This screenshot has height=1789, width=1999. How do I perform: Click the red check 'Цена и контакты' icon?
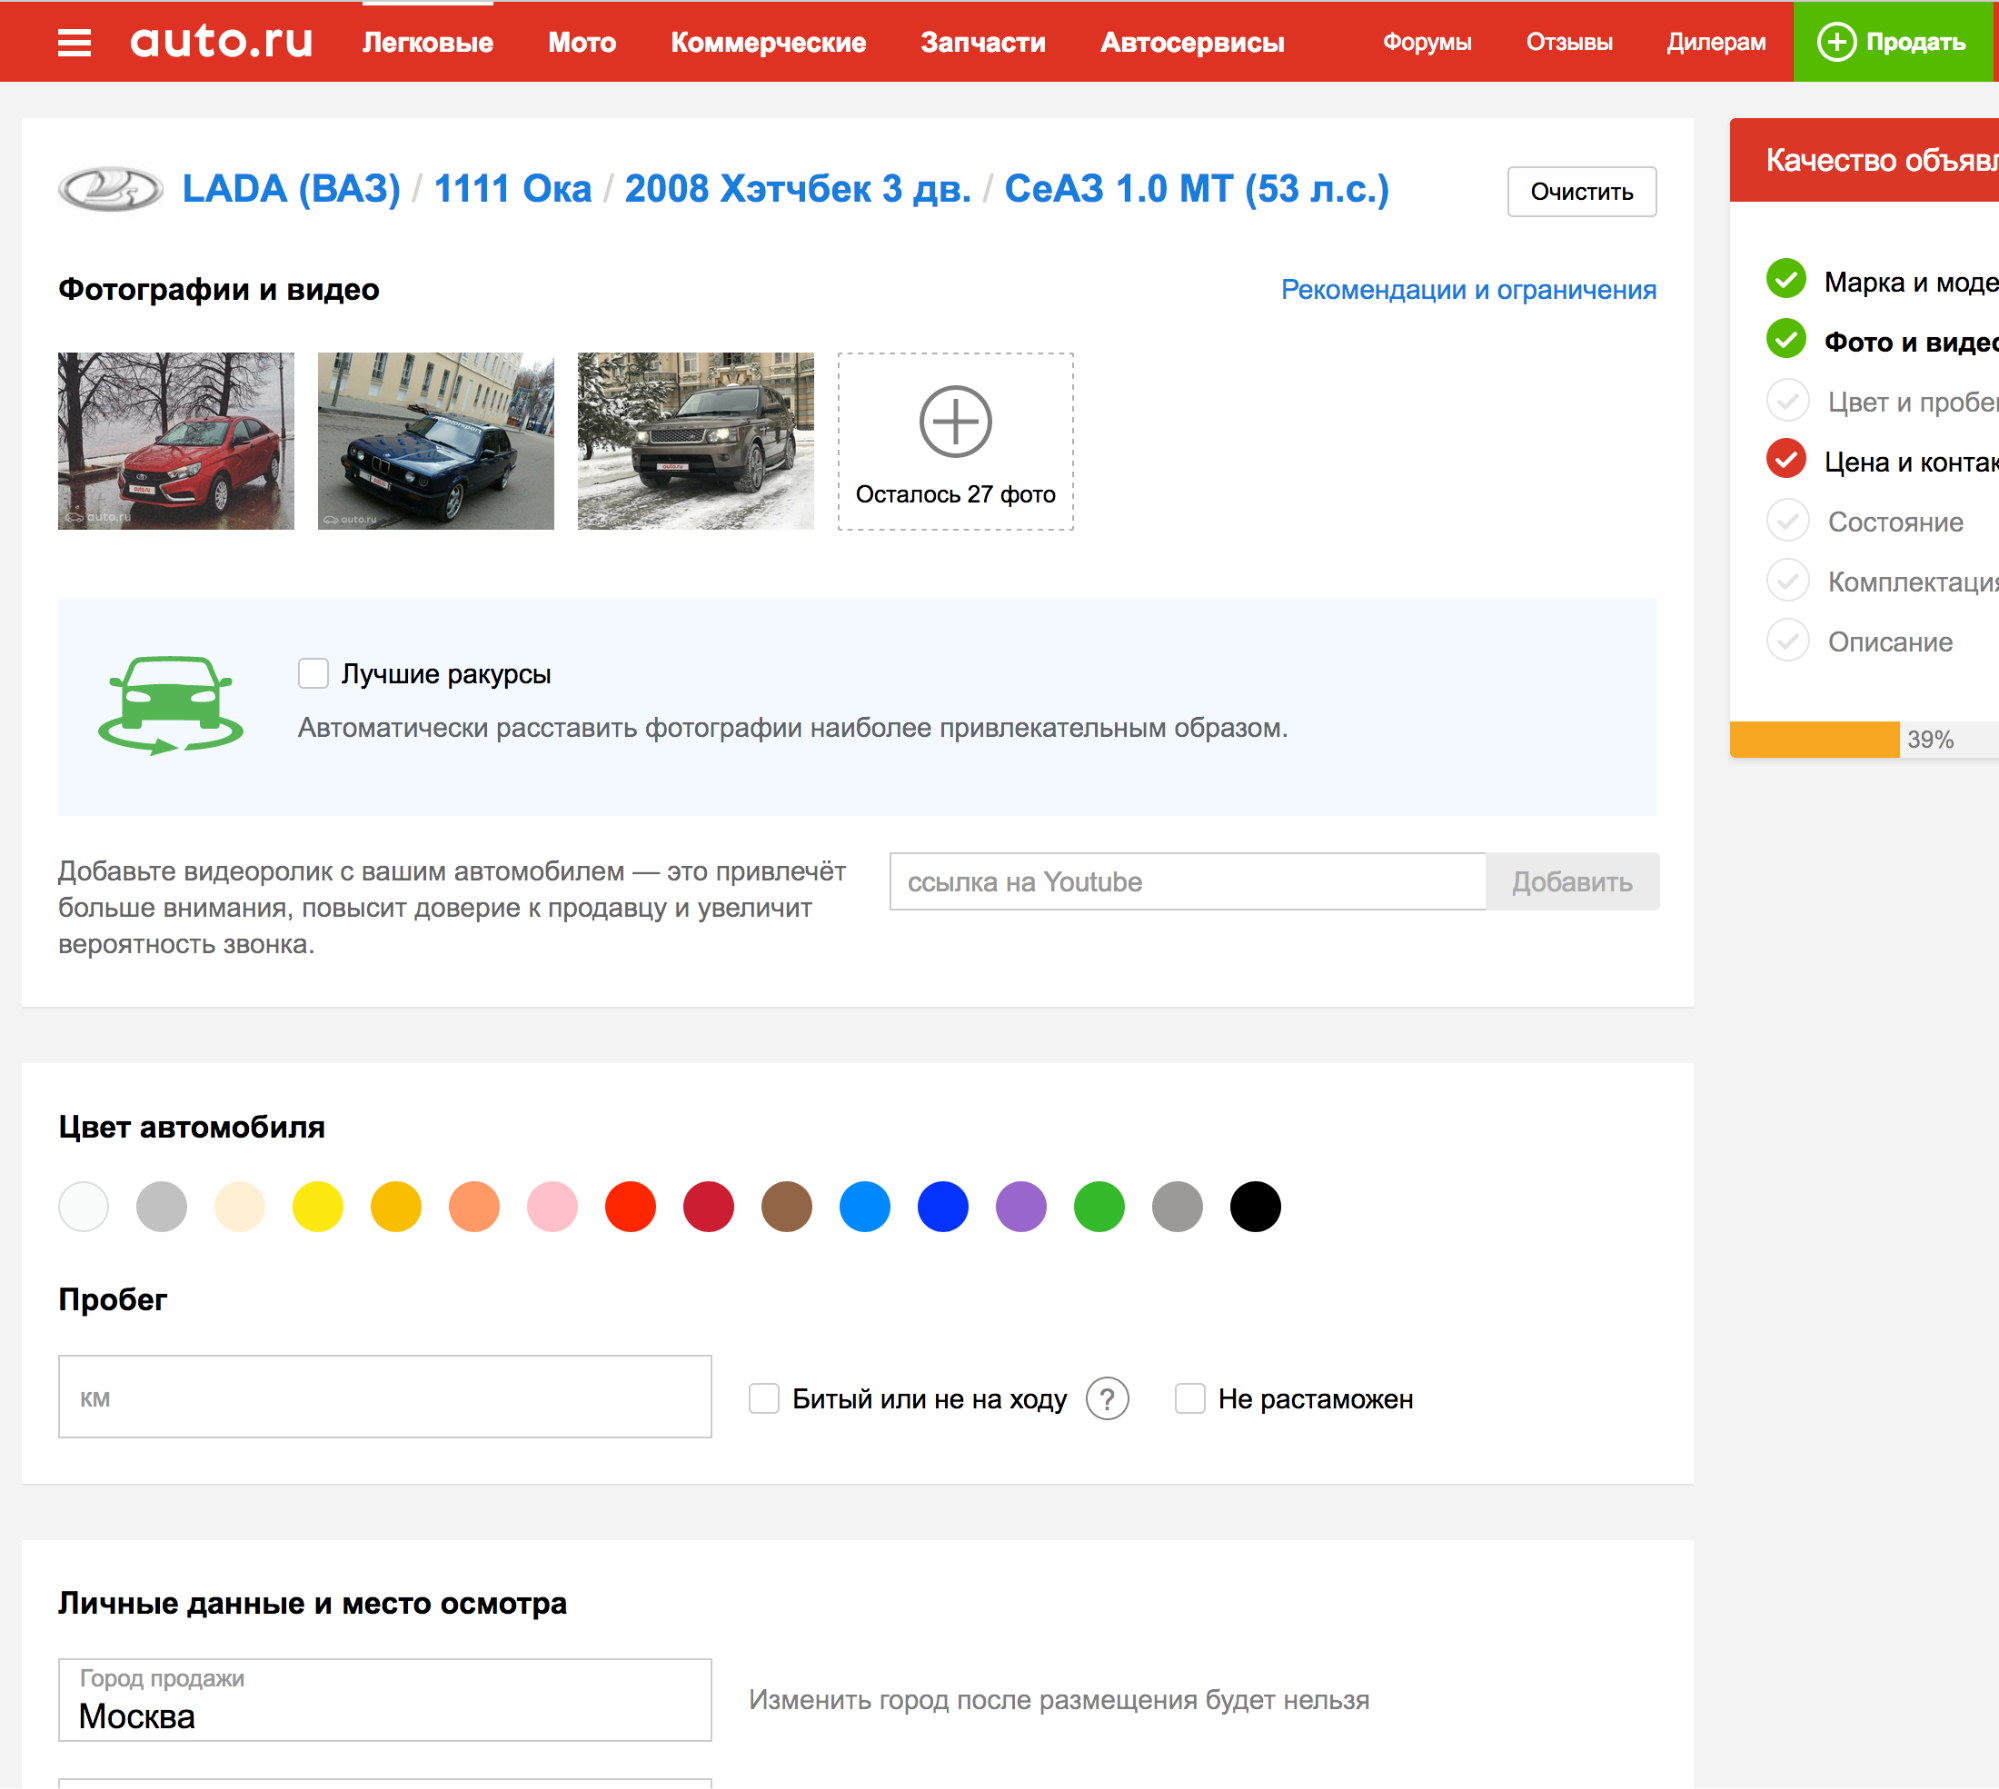pos(1786,460)
